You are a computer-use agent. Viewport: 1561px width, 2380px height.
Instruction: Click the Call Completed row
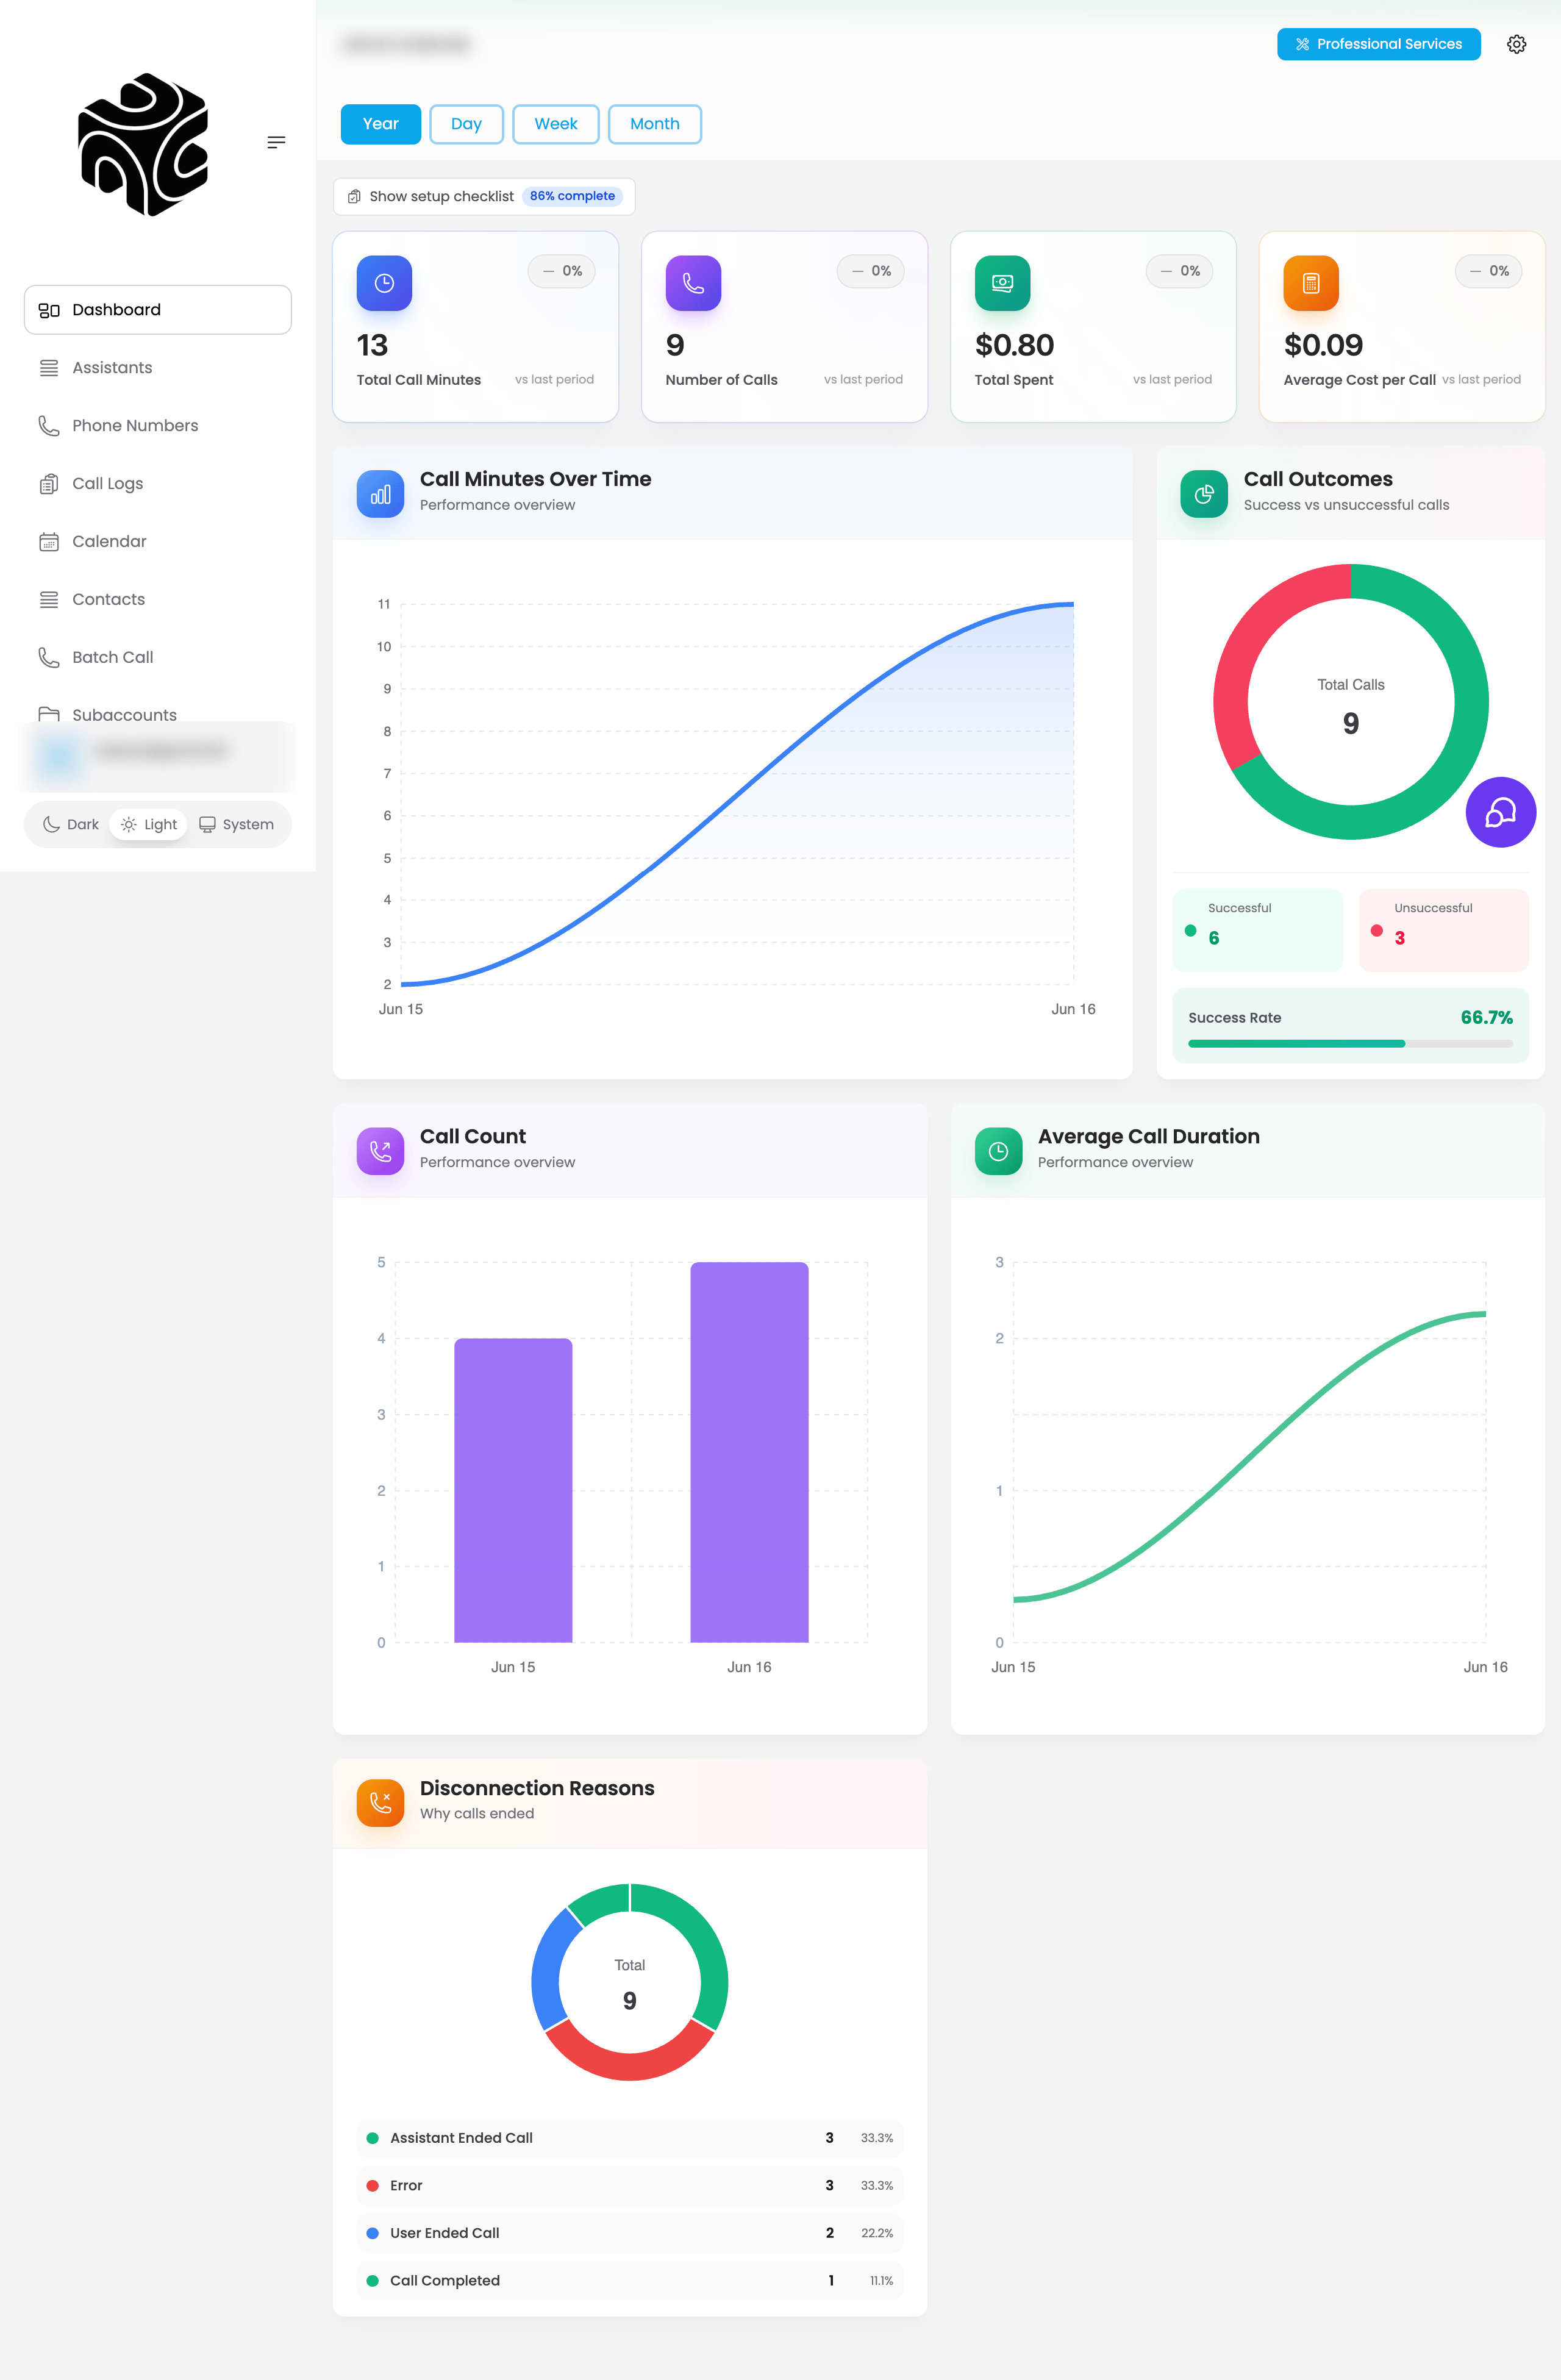[630, 2281]
